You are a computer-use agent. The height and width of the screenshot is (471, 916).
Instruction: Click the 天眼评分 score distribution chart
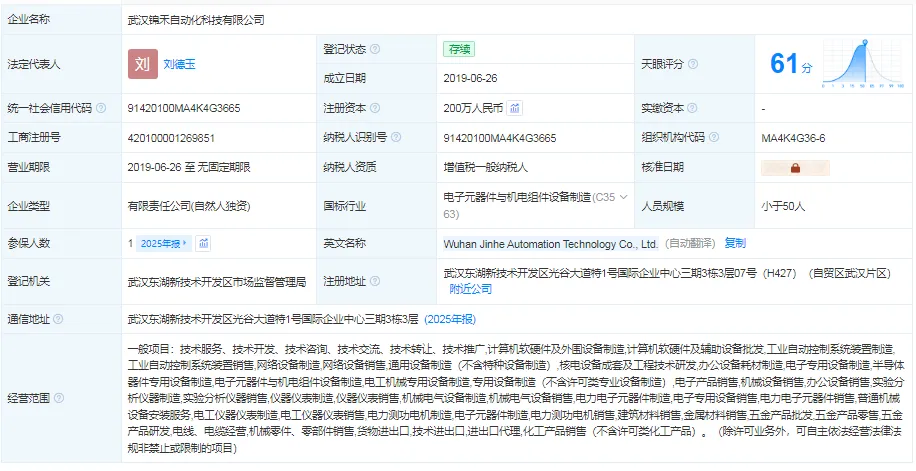[x=863, y=64]
